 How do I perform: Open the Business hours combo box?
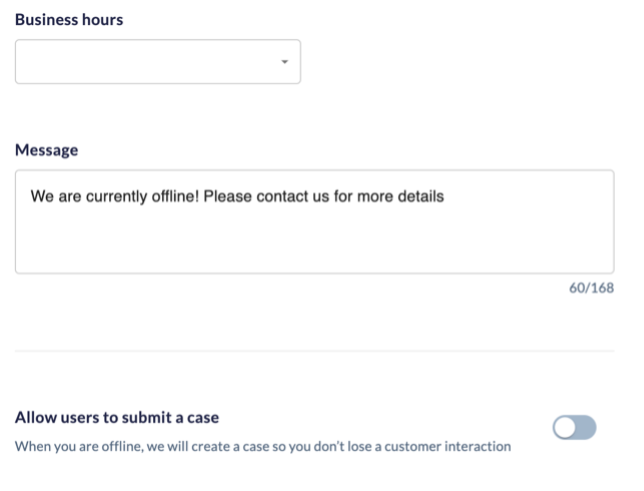pyautogui.click(x=158, y=62)
